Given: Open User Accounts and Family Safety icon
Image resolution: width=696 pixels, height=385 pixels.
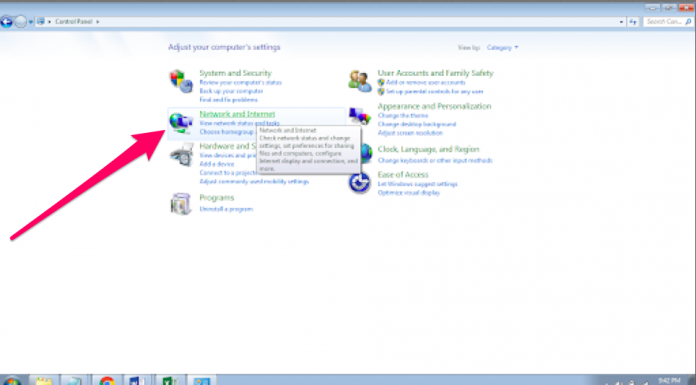Looking at the screenshot, I should point(360,81).
